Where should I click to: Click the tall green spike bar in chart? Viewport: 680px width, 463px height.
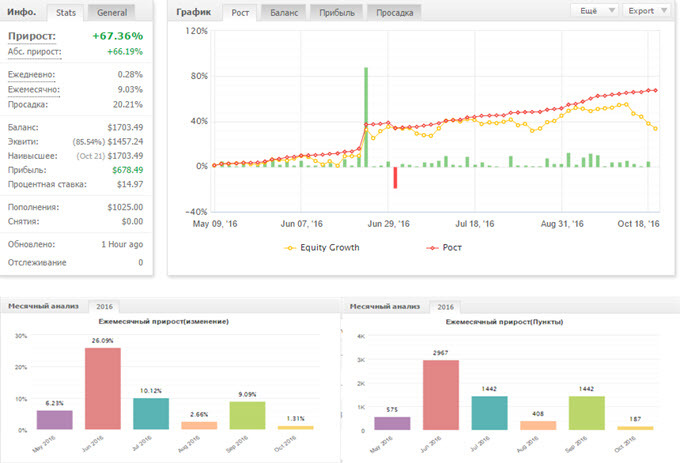click(366, 117)
